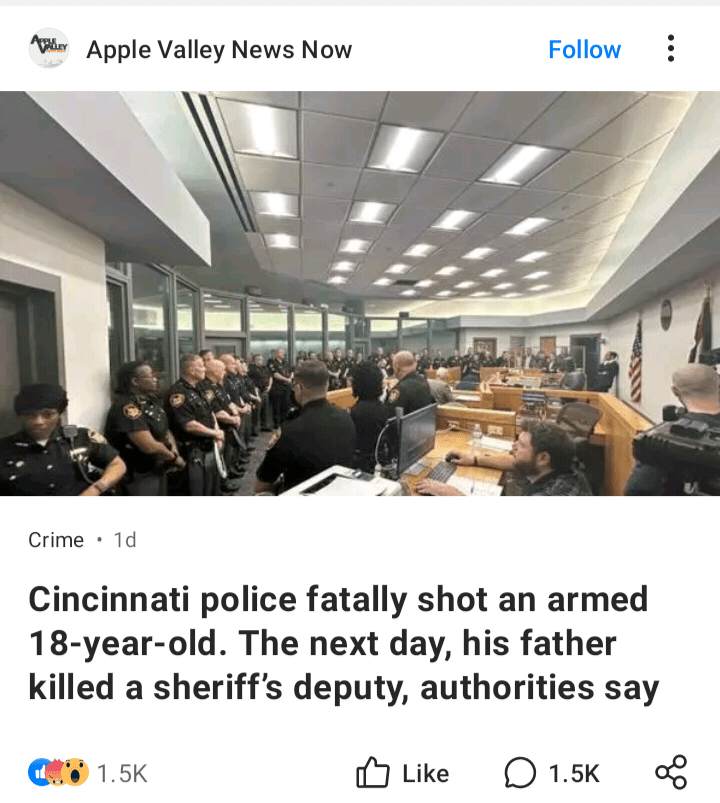This screenshot has width=720, height=803.
Task: View the 1.5K comments count
Action: coord(574,773)
